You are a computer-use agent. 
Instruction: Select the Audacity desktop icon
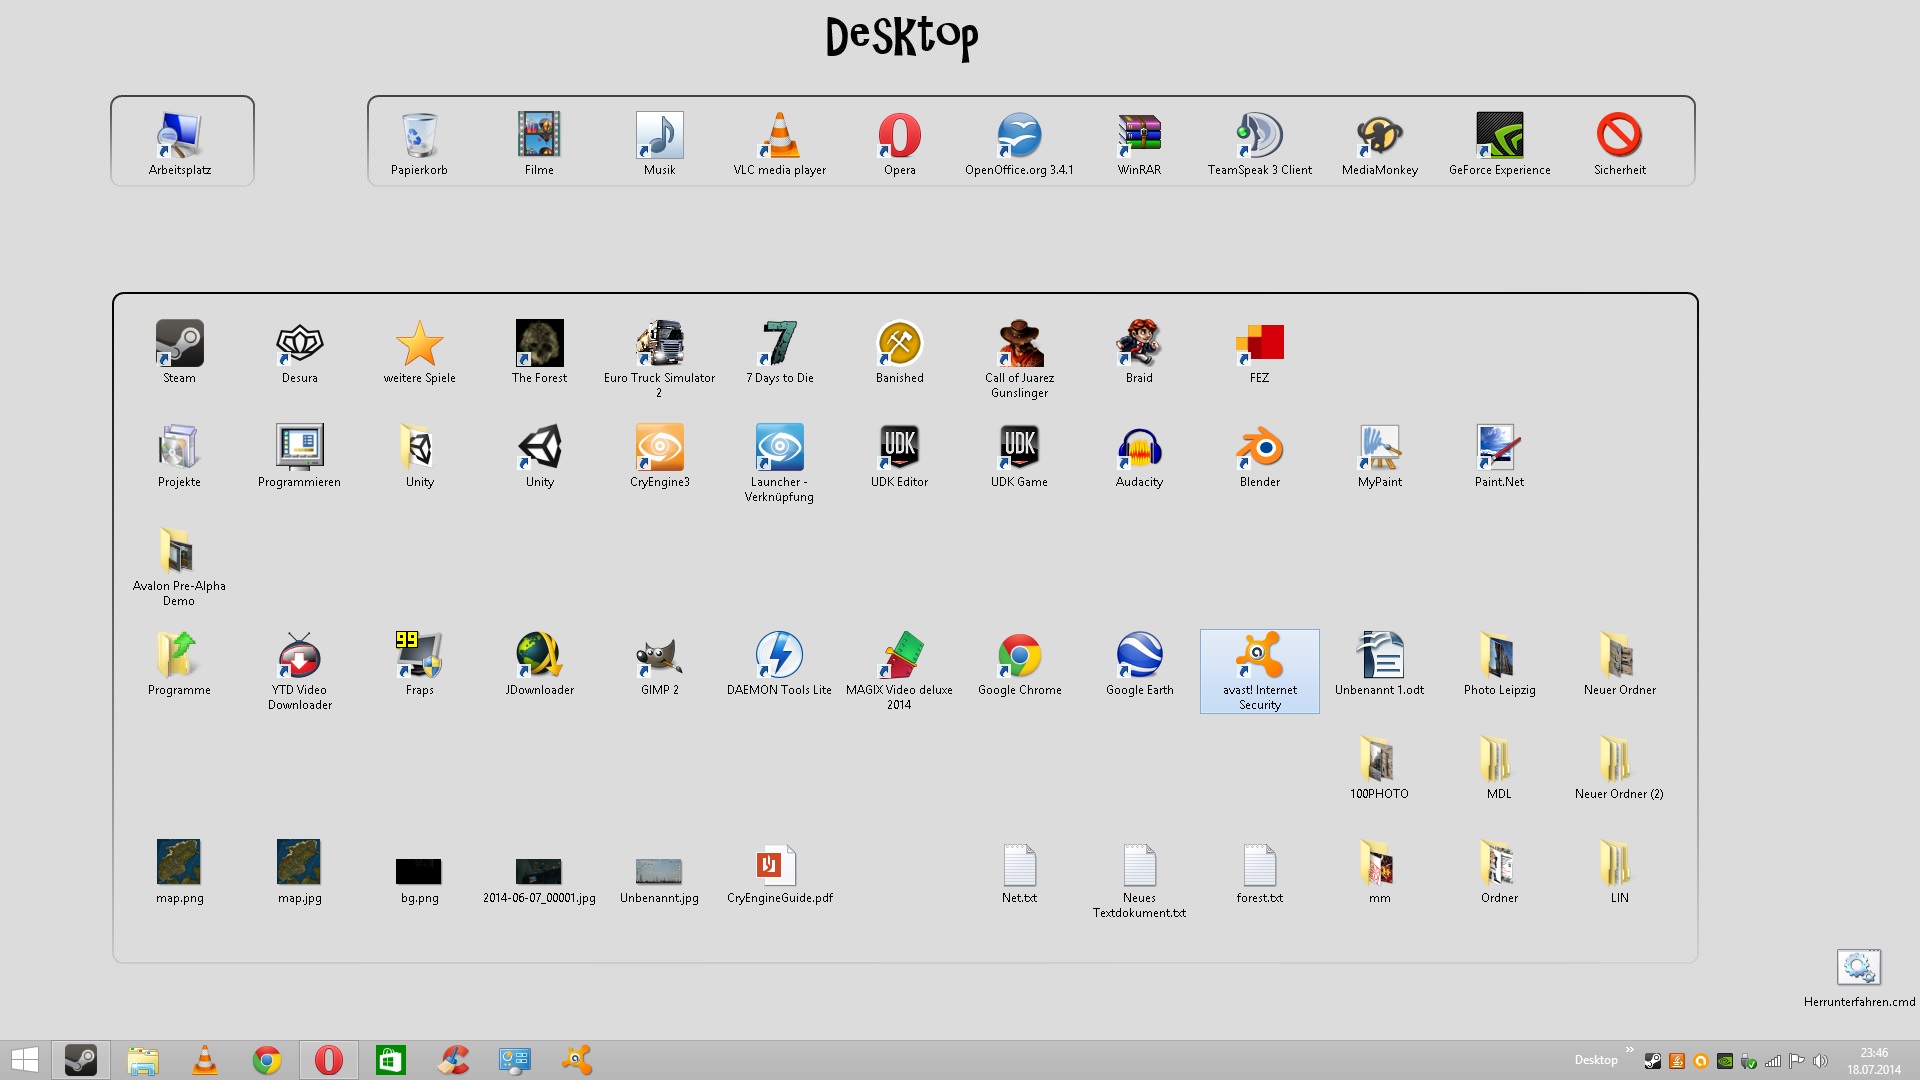[x=1139, y=448]
